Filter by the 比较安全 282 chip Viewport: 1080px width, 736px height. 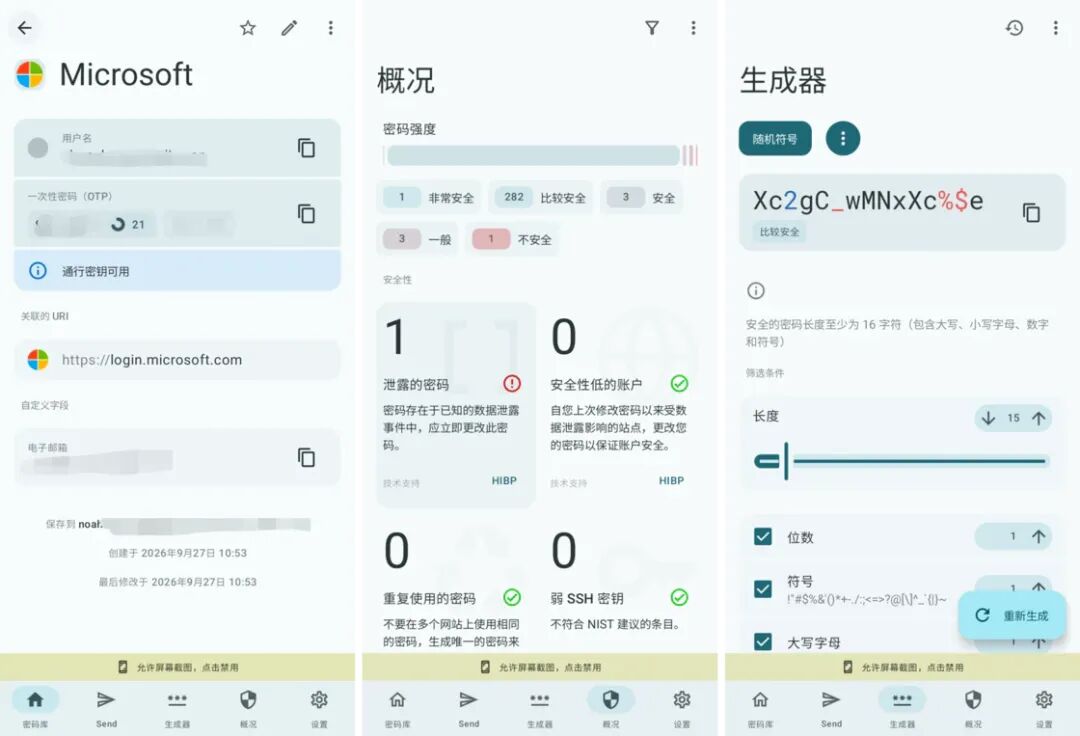click(x=541, y=198)
